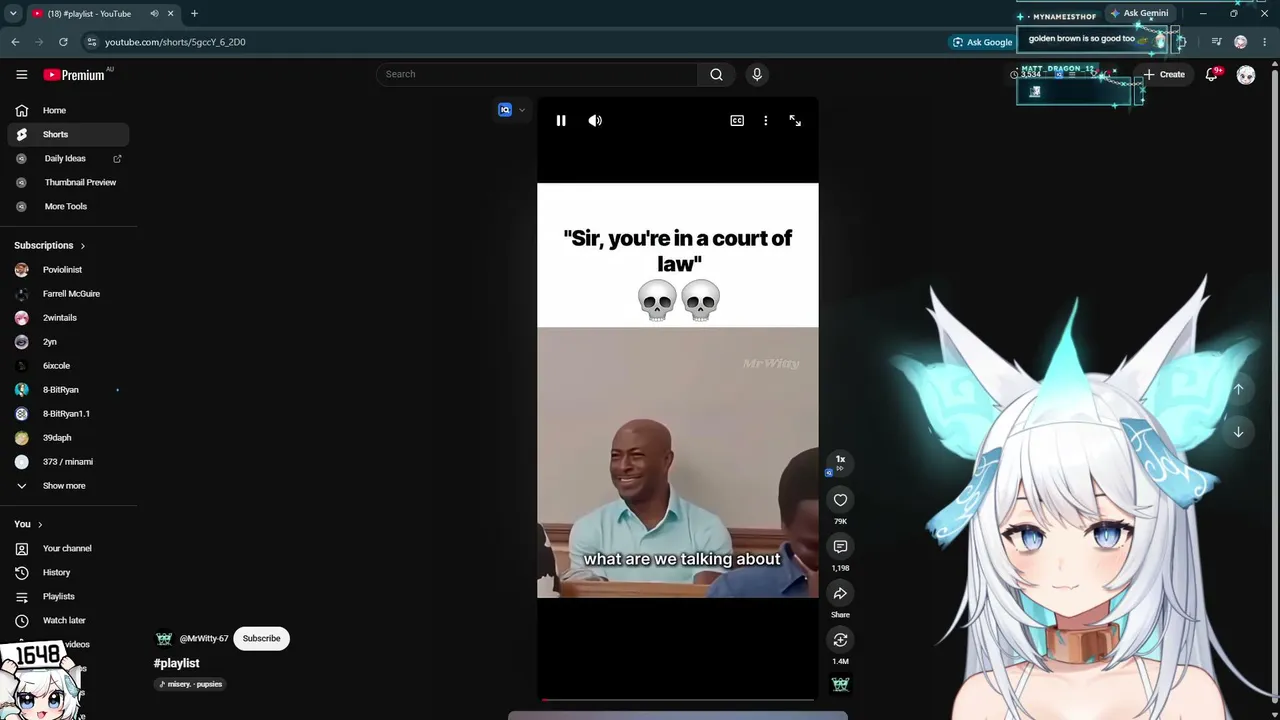Go to previous Short with up arrow
Image resolution: width=1280 pixels, height=720 pixels.
pyautogui.click(x=1238, y=389)
